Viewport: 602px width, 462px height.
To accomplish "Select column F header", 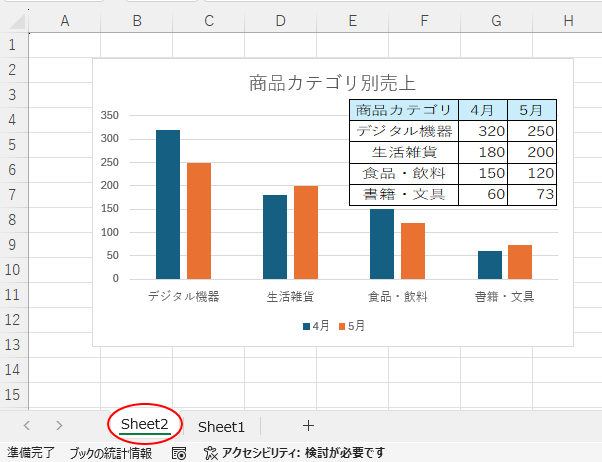I will pyautogui.click(x=424, y=21).
